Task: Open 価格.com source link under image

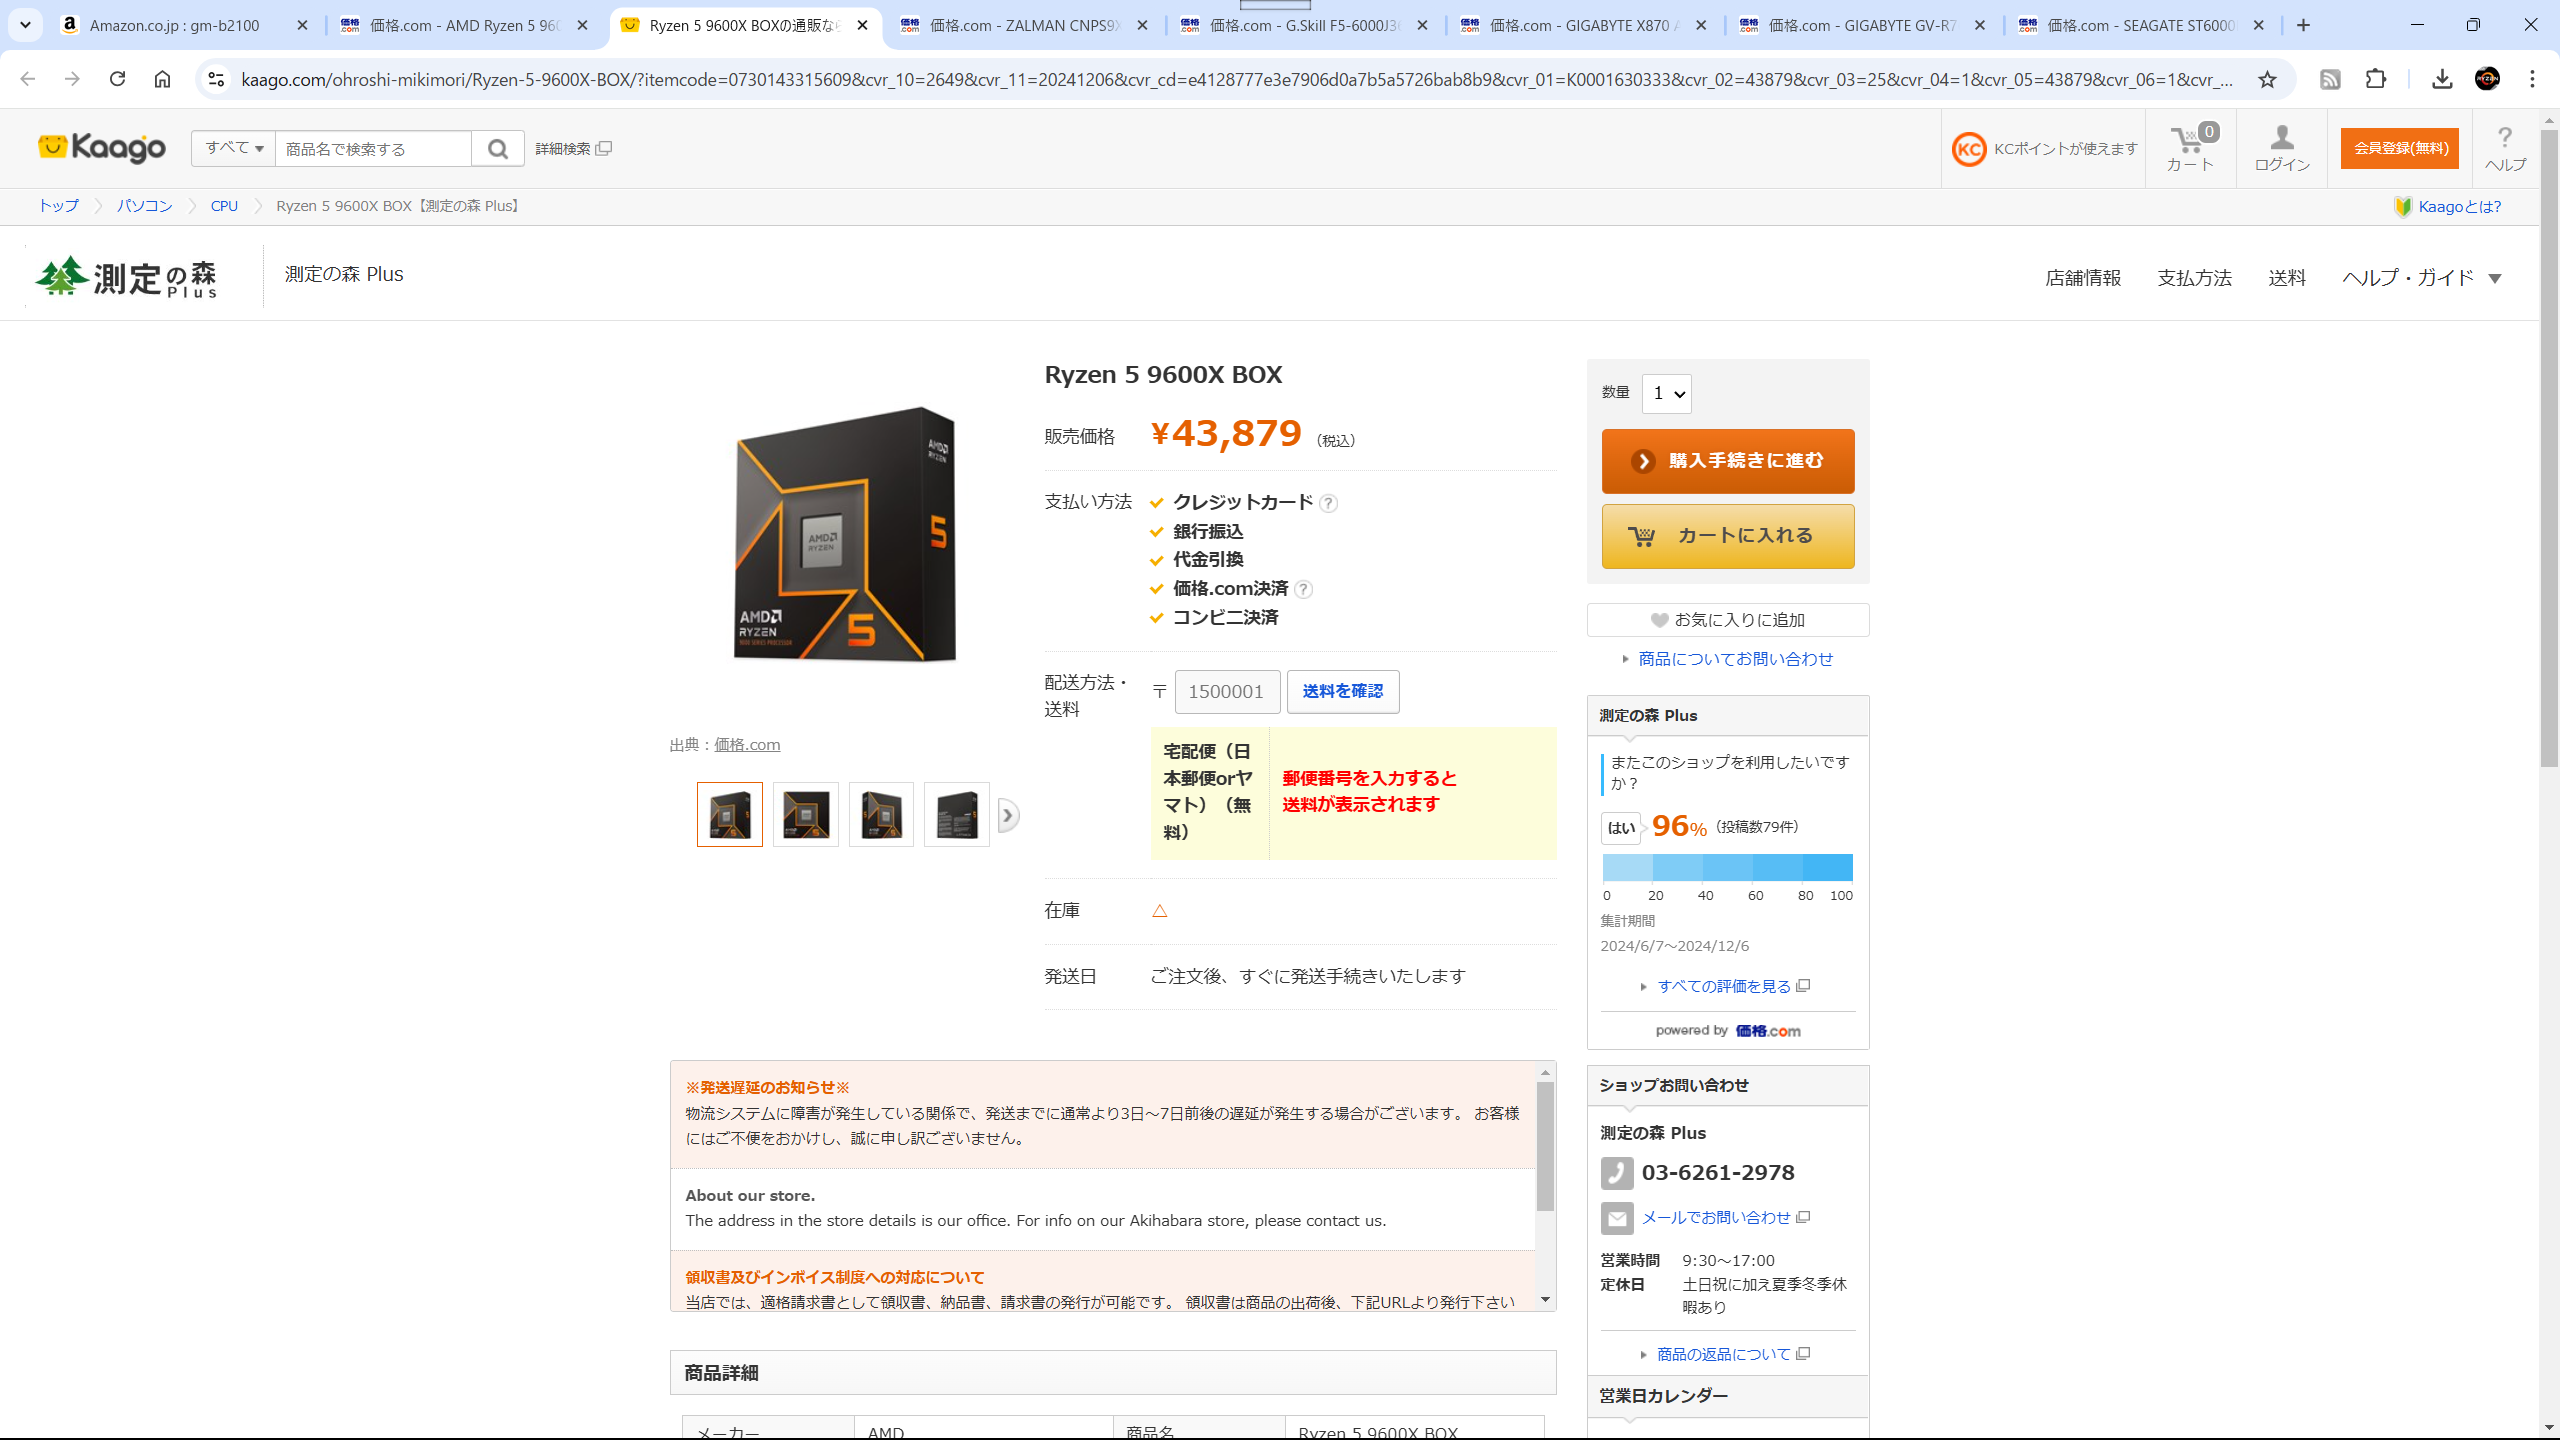Action: pyautogui.click(x=747, y=745)
